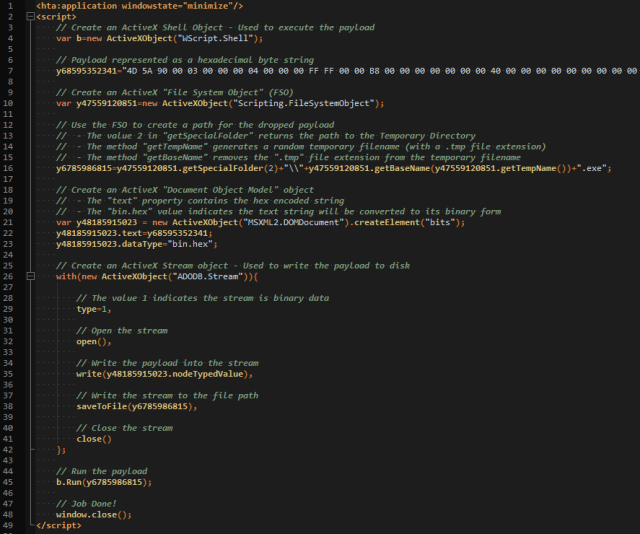Click the comment about getBaseName removing .tmp

(x=288, y=157)
